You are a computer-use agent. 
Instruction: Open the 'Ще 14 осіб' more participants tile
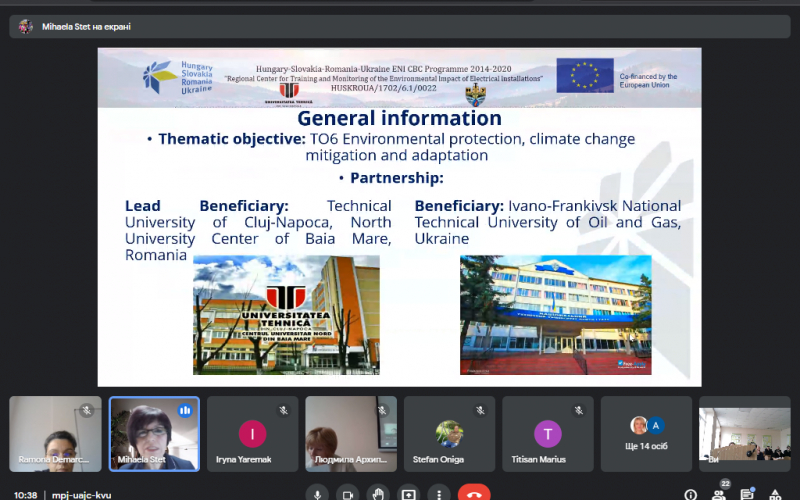coord(646,434)
